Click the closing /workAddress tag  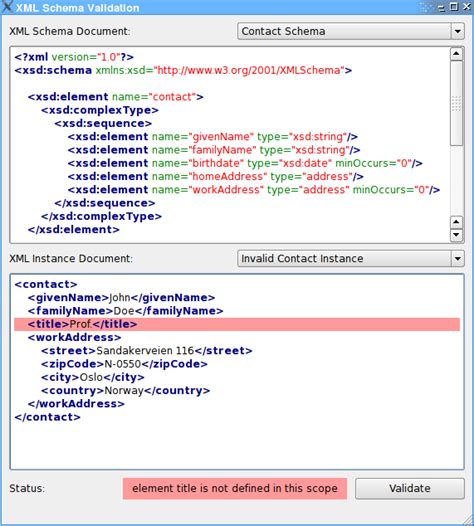coord(76,404)
